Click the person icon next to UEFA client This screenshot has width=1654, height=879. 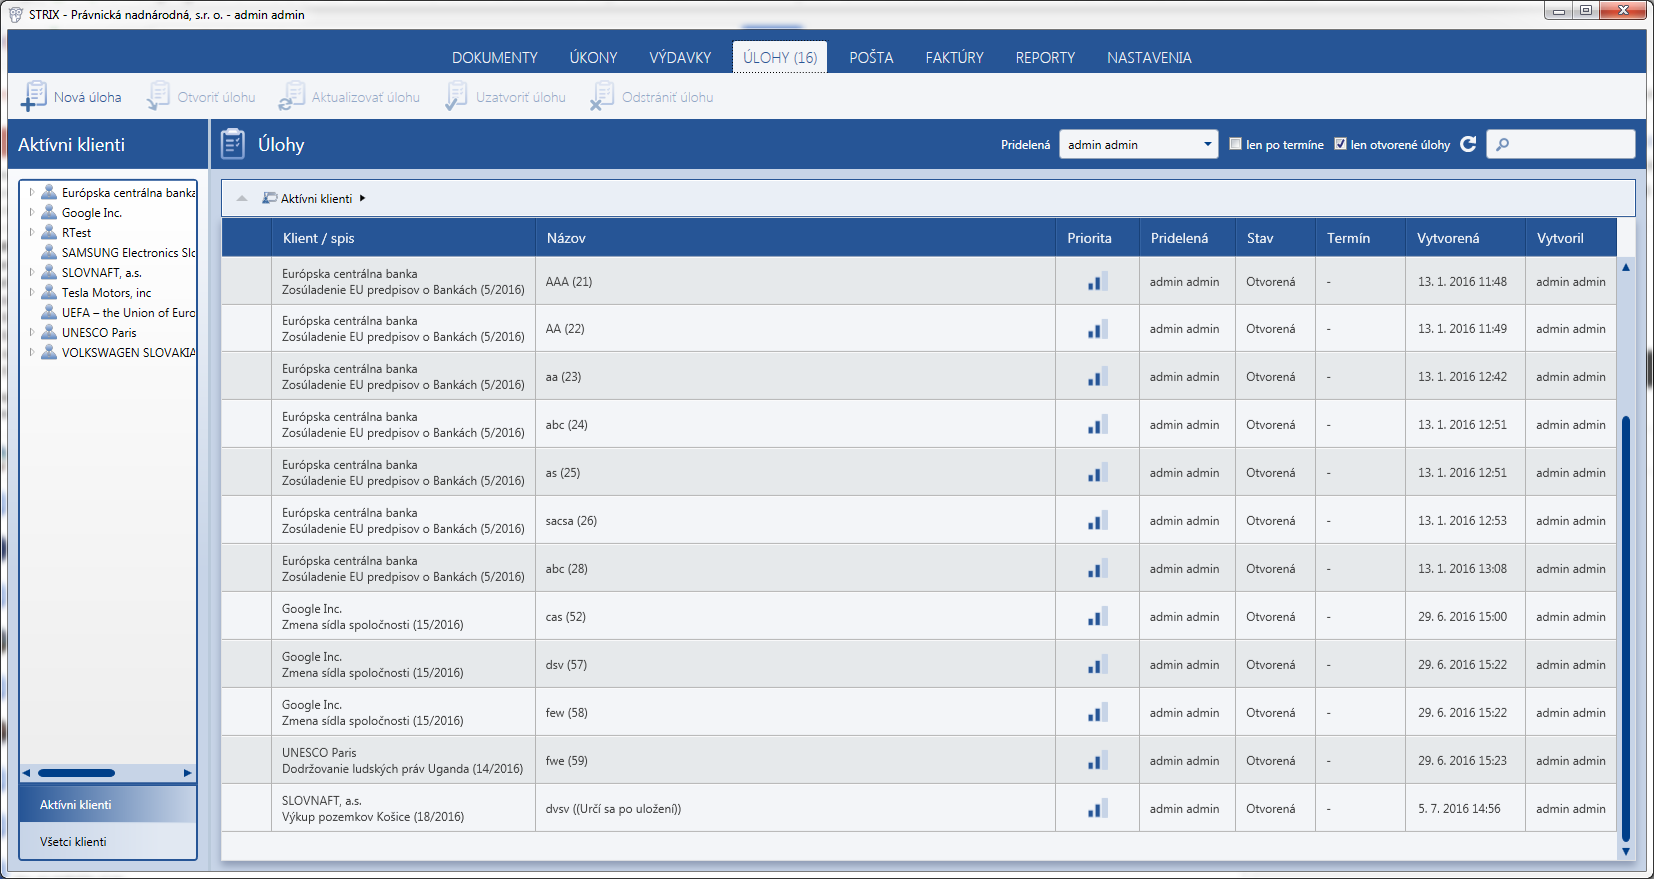[49, 312]
